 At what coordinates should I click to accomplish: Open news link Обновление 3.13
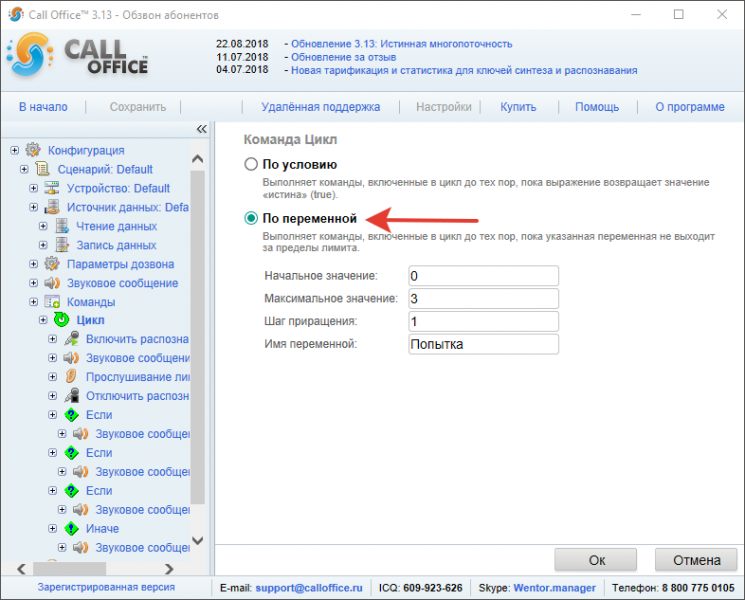(x=401, y=44)
